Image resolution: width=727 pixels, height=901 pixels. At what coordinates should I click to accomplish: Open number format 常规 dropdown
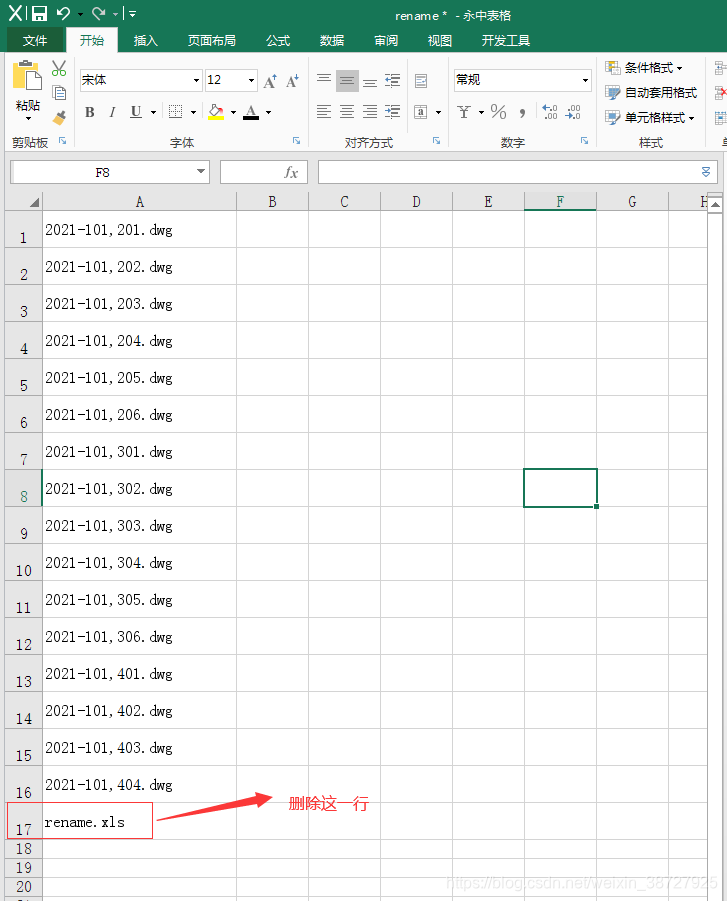[586, 80]
